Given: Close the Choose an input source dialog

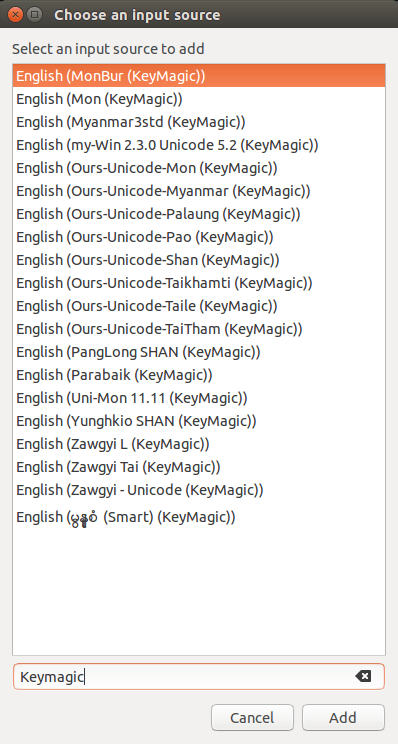Looking at the screenshot, I should [x=16, y=14].
